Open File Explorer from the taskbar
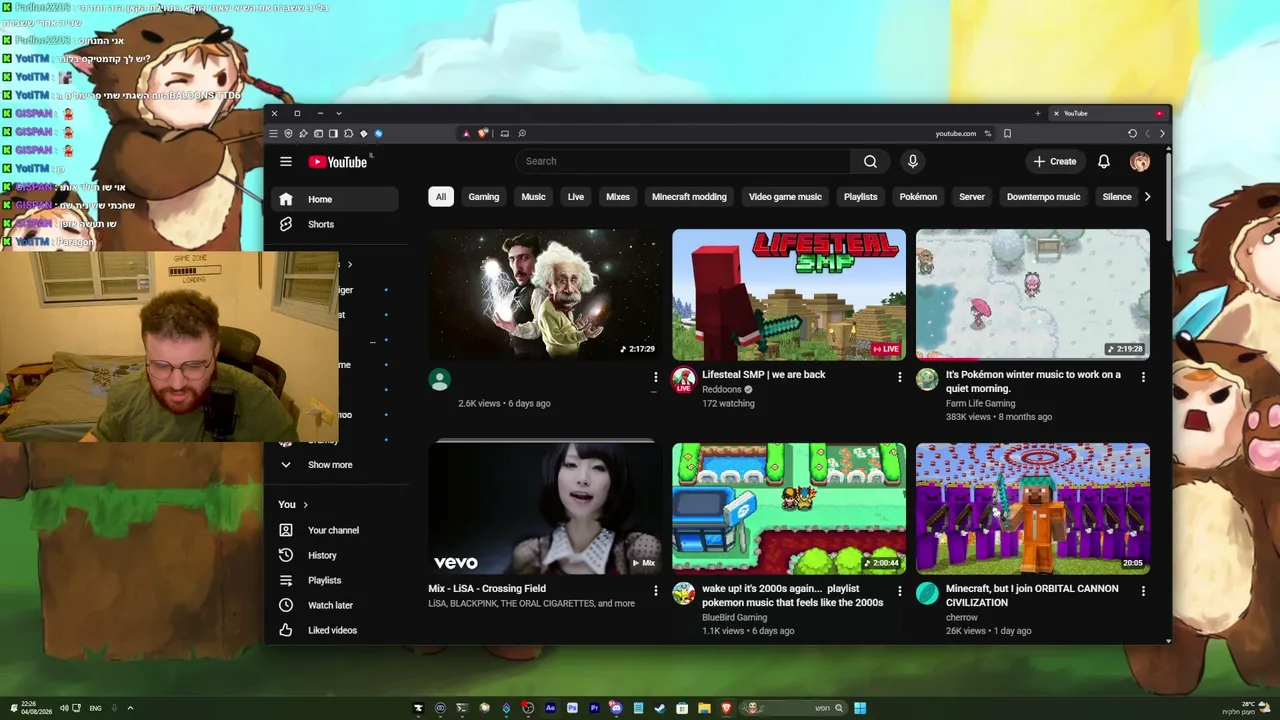Screen dimensions: 1280x720 point(704,708)
